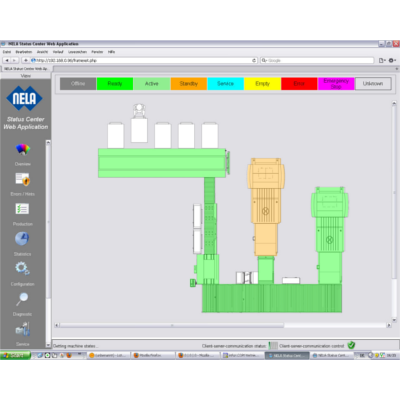Open the browser settings gear dropdown
The image size is (400, 400).
click(392, 60)
